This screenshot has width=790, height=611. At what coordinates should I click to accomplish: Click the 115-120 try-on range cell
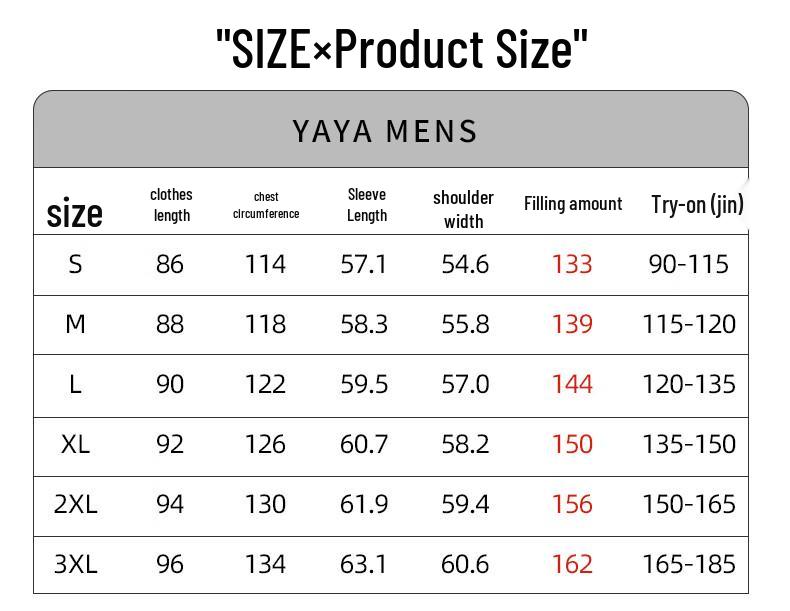coord(689,324)
